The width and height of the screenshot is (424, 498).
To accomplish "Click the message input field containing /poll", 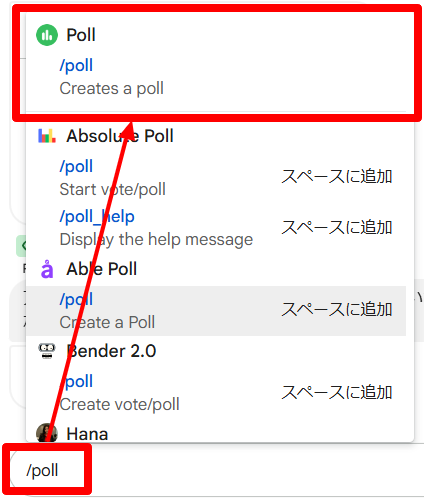I will pyautogui.click(x=217, y=471).
